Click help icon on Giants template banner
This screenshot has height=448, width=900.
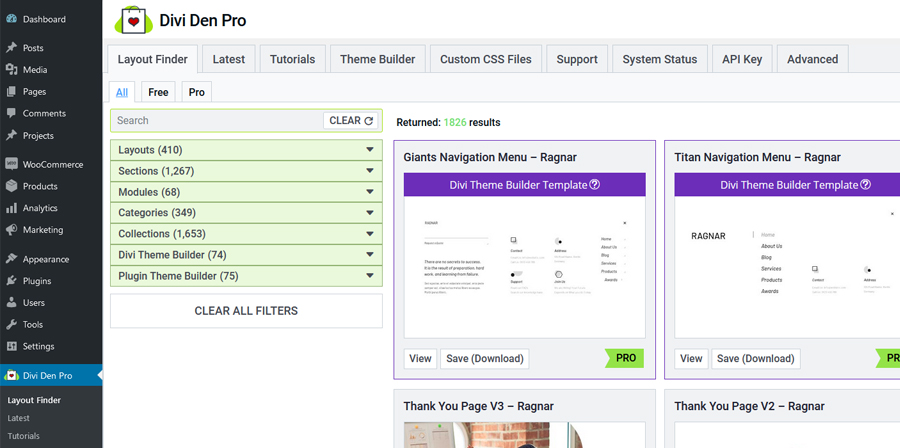(595, 185)
